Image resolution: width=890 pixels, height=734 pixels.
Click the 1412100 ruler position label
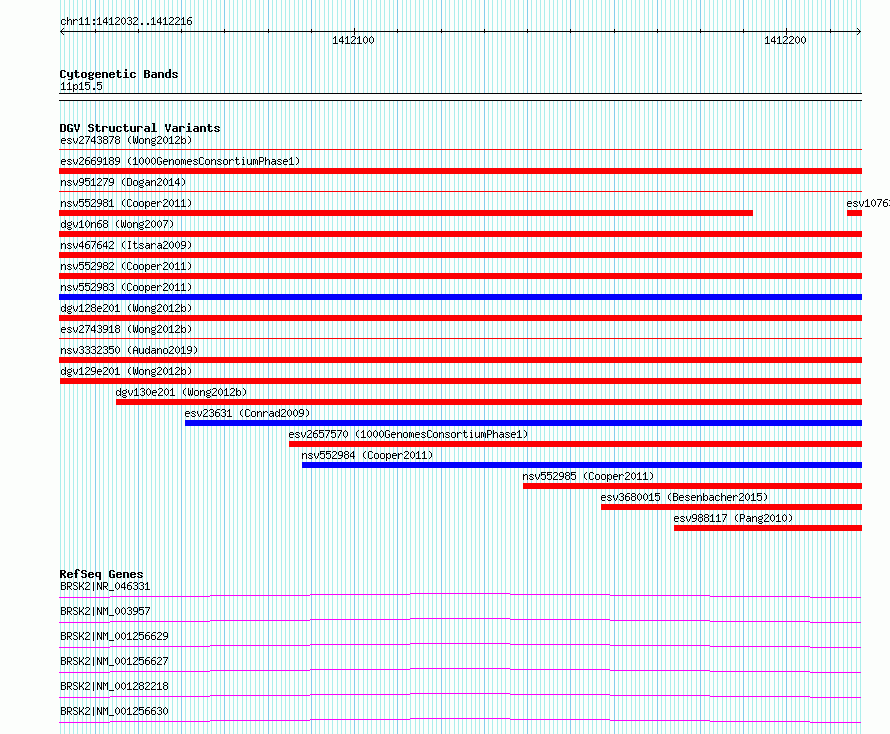click(353, 40)
